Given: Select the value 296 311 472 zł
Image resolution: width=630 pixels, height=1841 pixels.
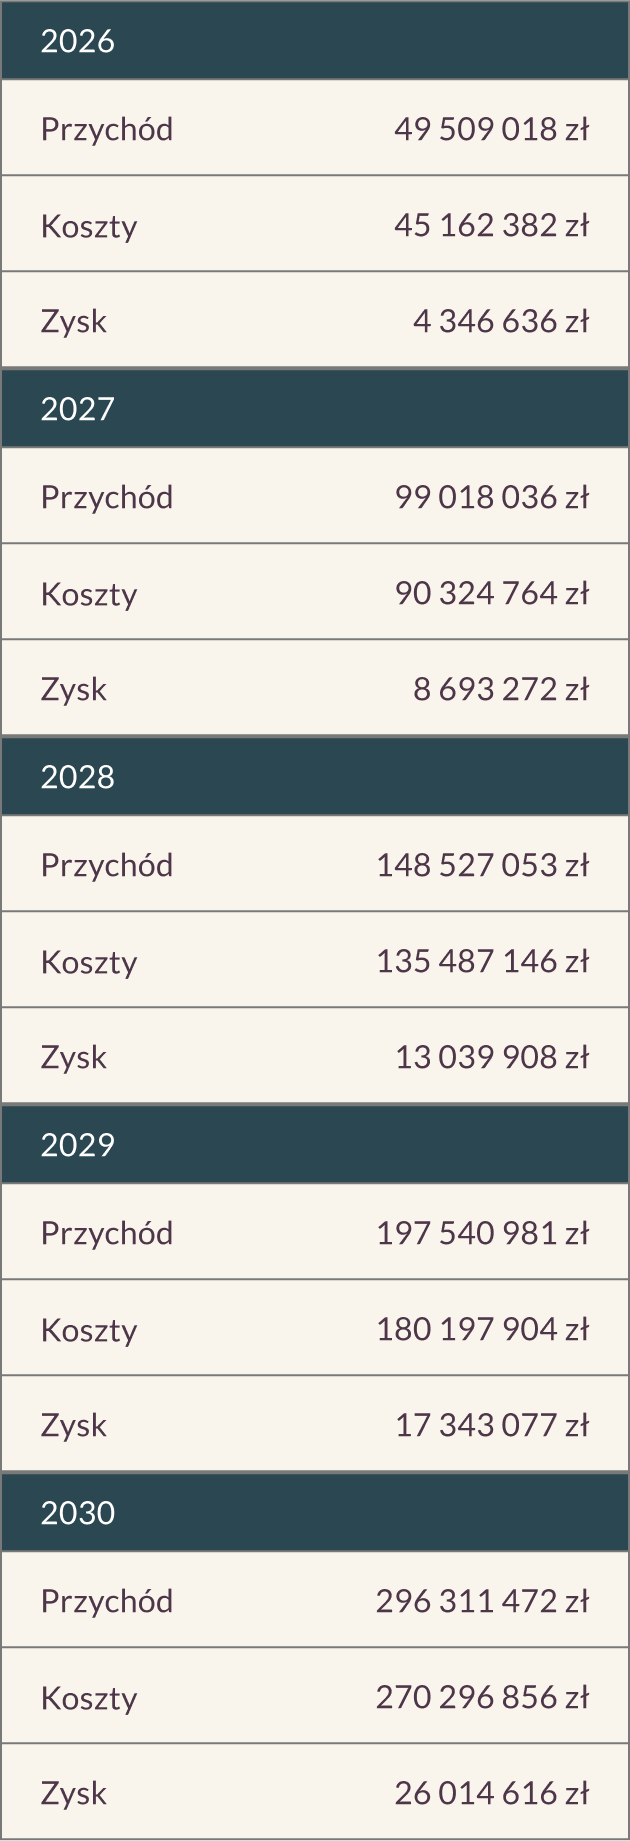Looking at the screenshot, I should pos(482,1601).
